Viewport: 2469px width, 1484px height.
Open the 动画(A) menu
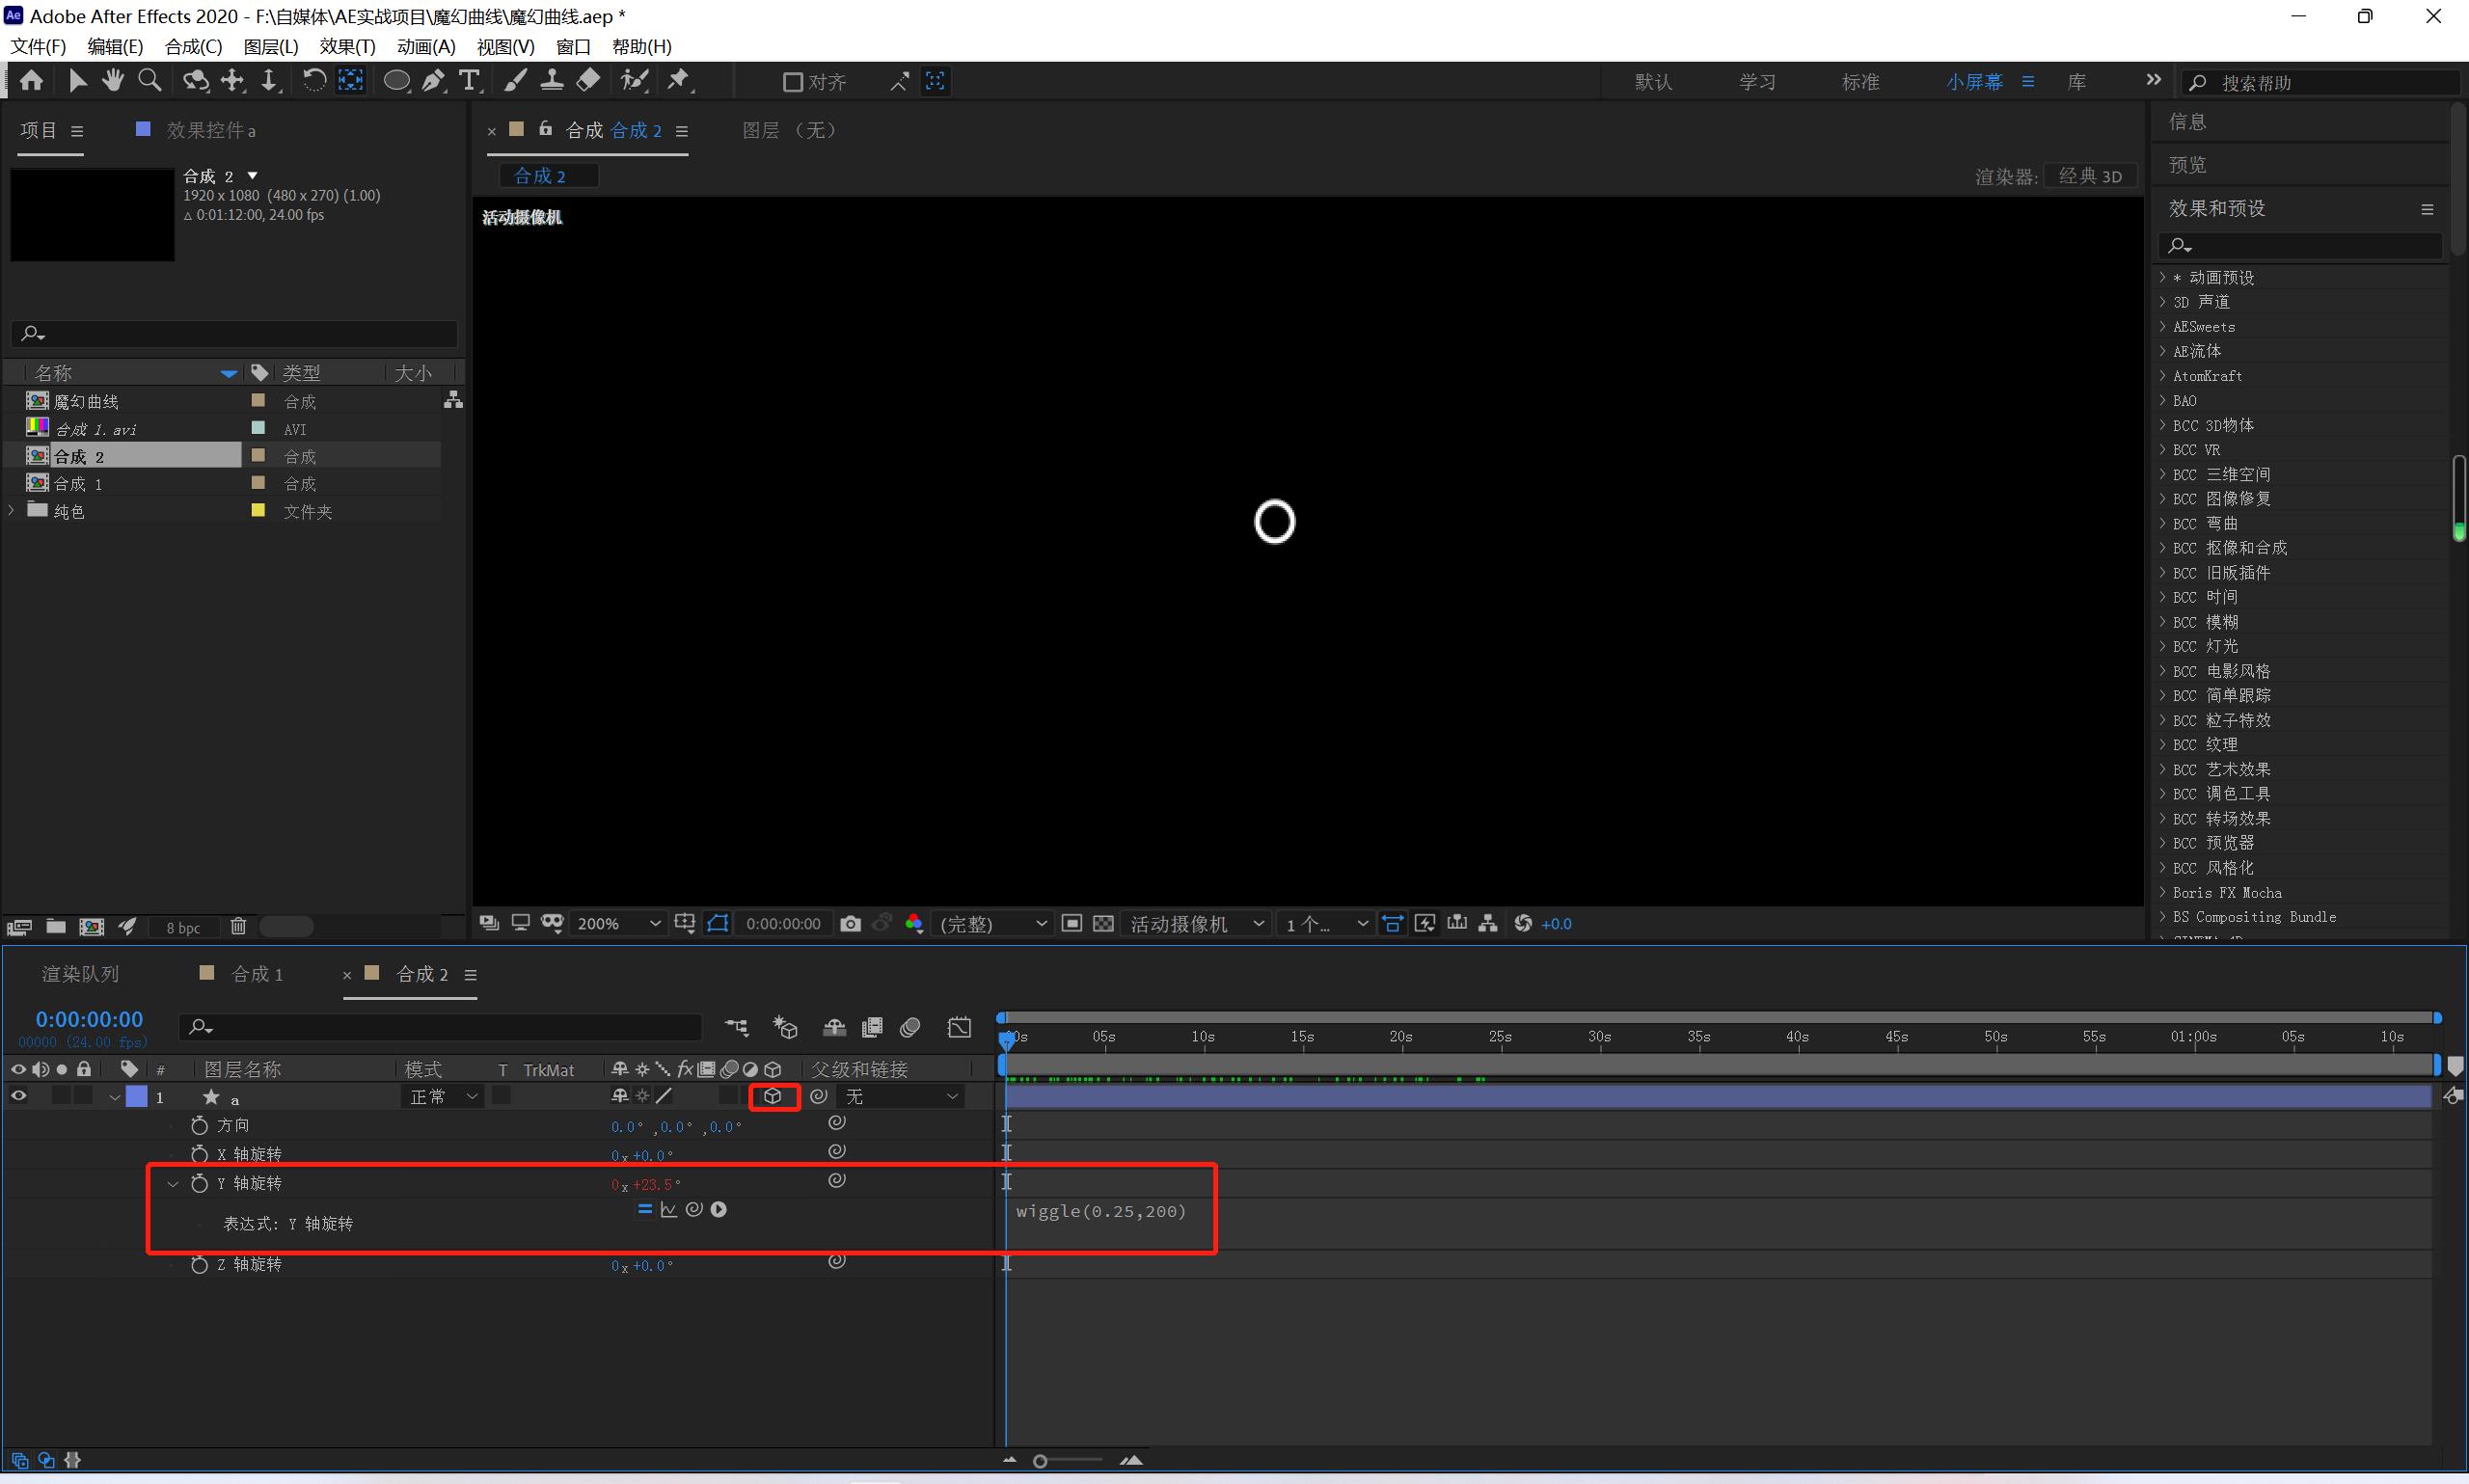[x=426, y=47]
